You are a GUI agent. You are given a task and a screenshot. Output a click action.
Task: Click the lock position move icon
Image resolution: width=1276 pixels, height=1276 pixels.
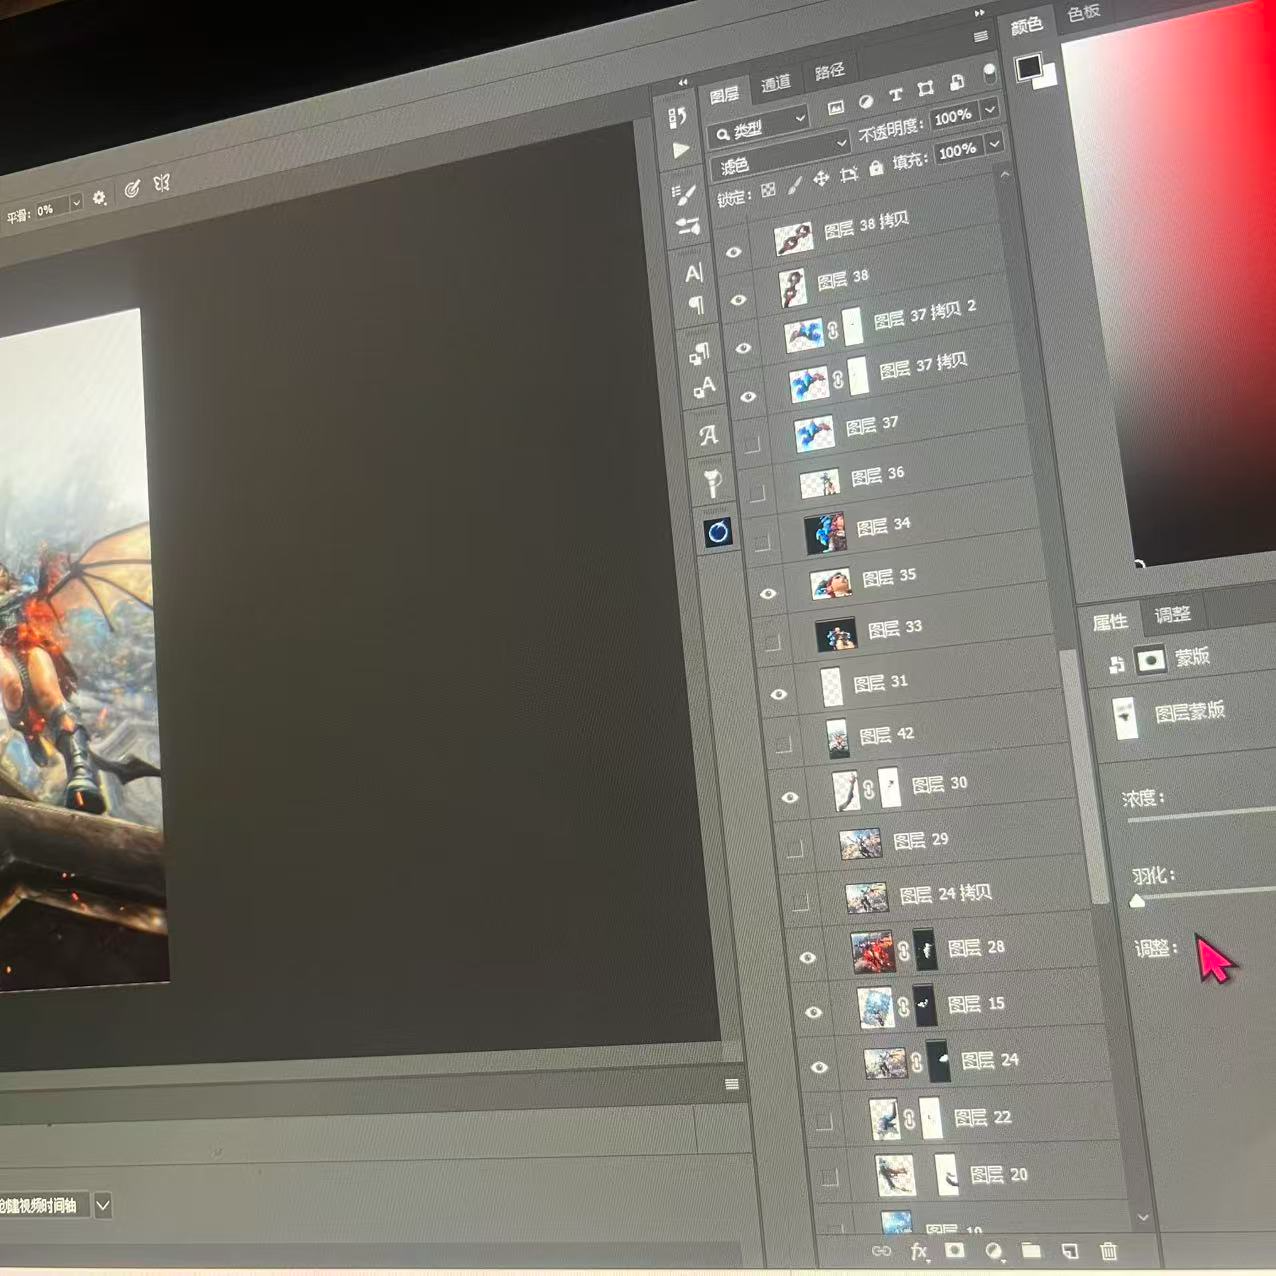pyautogui.click(x=821, y=178)
